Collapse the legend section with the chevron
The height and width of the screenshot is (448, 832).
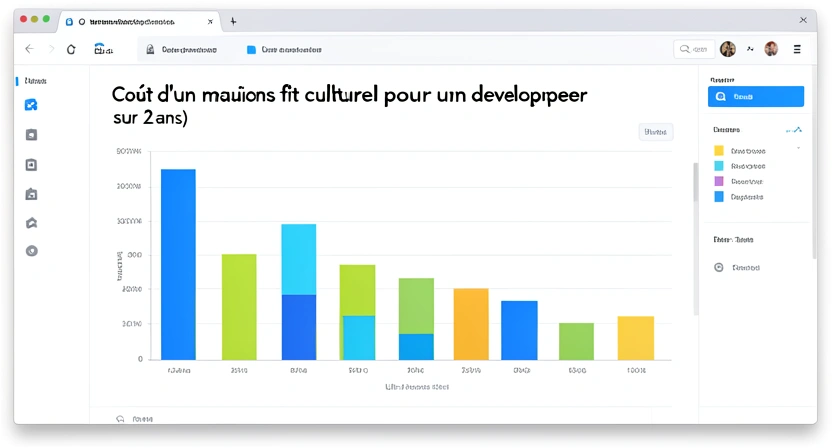coord(794,130)
